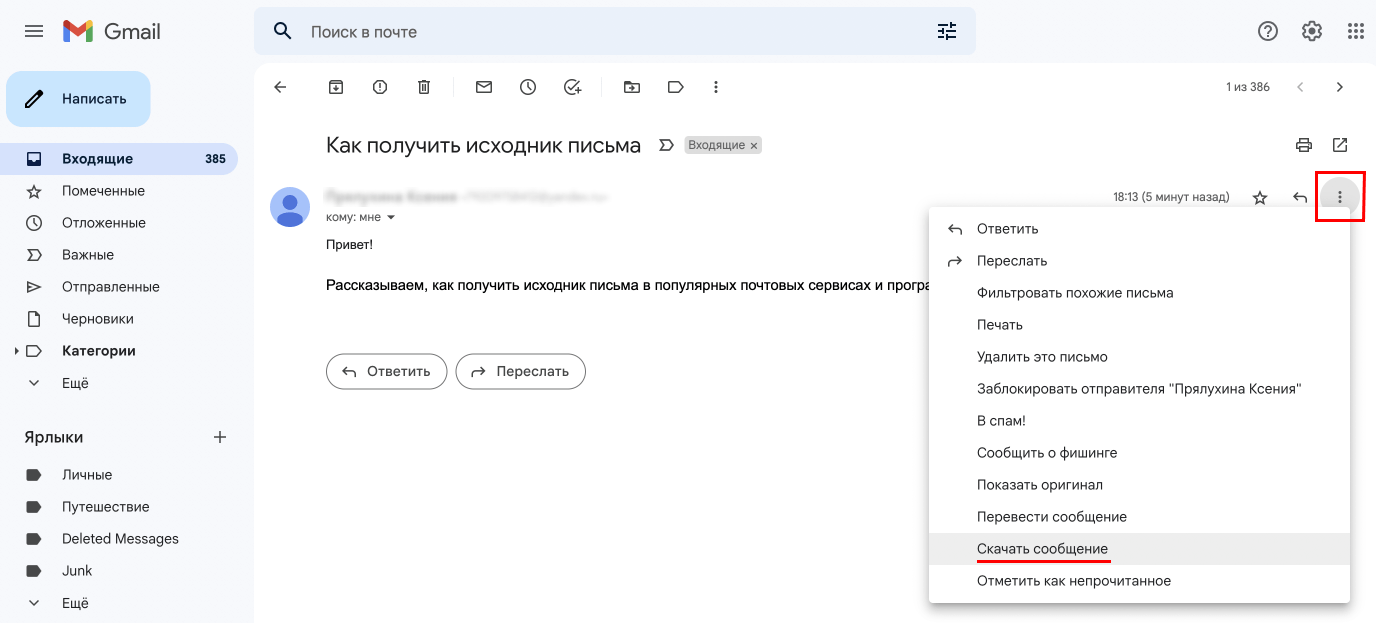Open the email in a new window
The width and height of the screenshot is (1376, 623).
pyautogui.click(x=1340, y=145)
